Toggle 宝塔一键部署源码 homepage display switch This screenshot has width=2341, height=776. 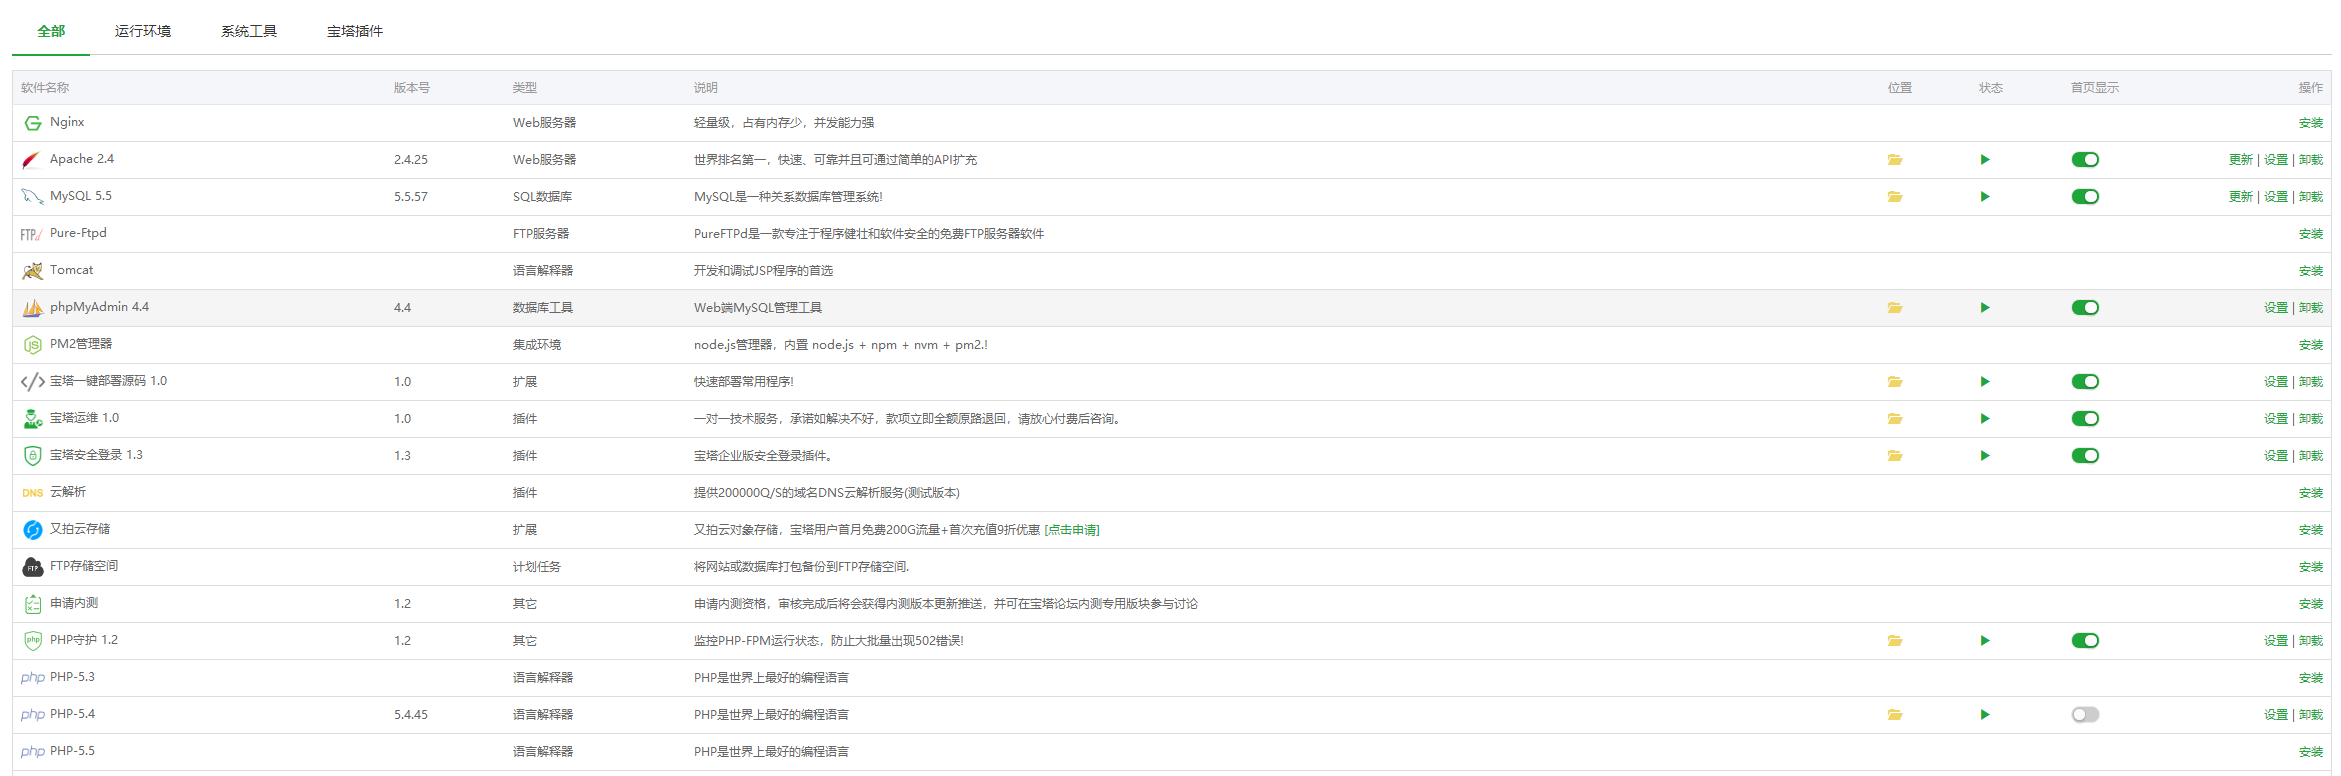(x=2085, y=382)
